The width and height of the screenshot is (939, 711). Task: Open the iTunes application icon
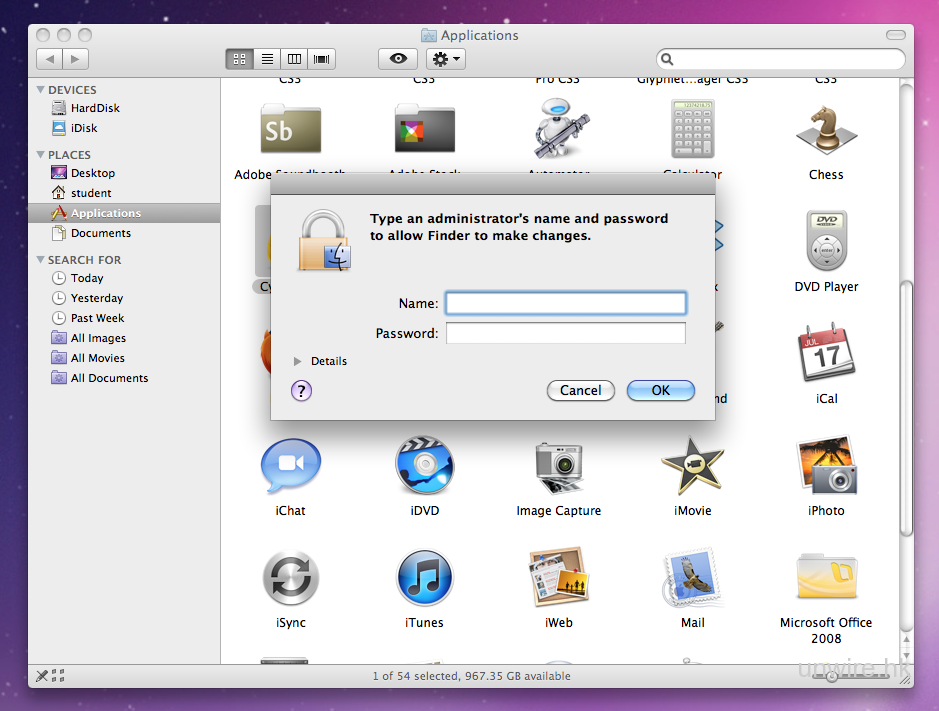coord(424,578)
